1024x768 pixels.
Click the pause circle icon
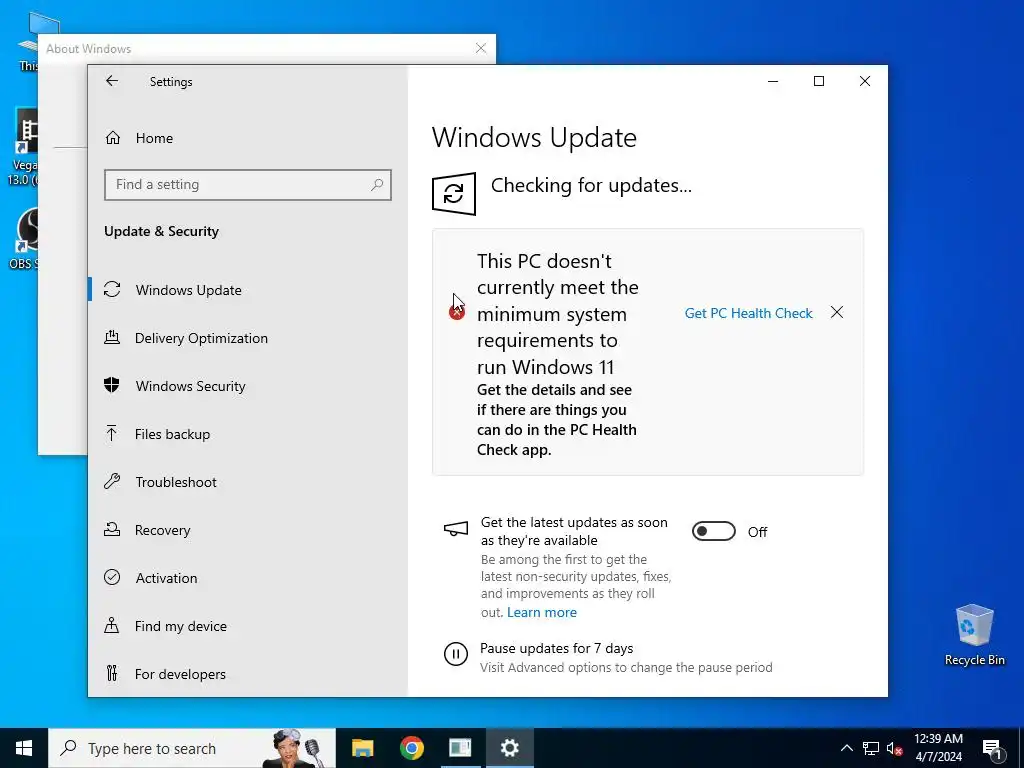point(456,654)
